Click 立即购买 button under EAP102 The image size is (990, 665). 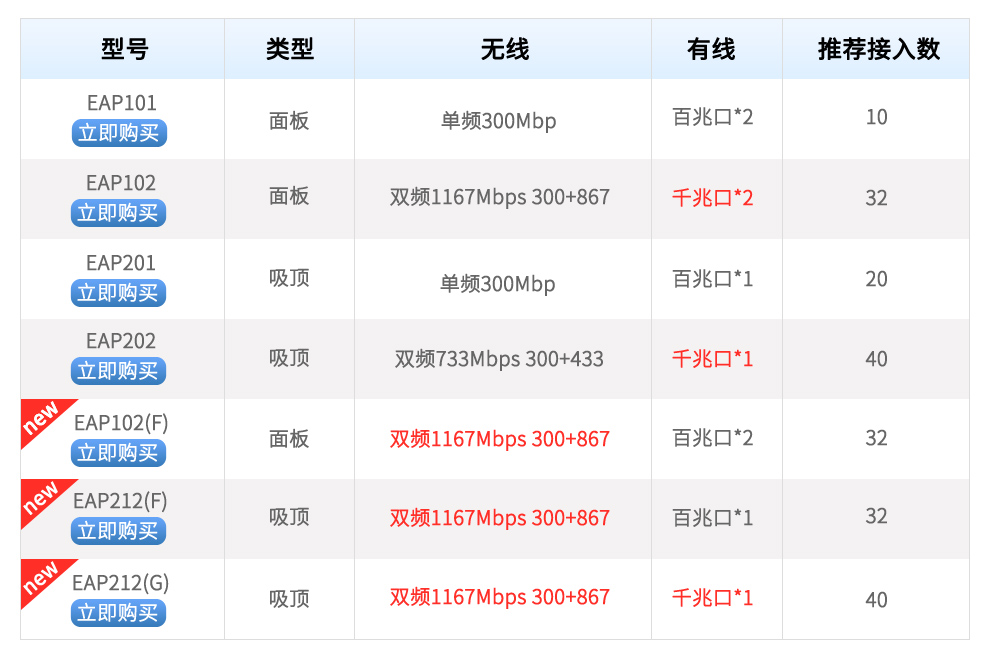click(119, 213)
